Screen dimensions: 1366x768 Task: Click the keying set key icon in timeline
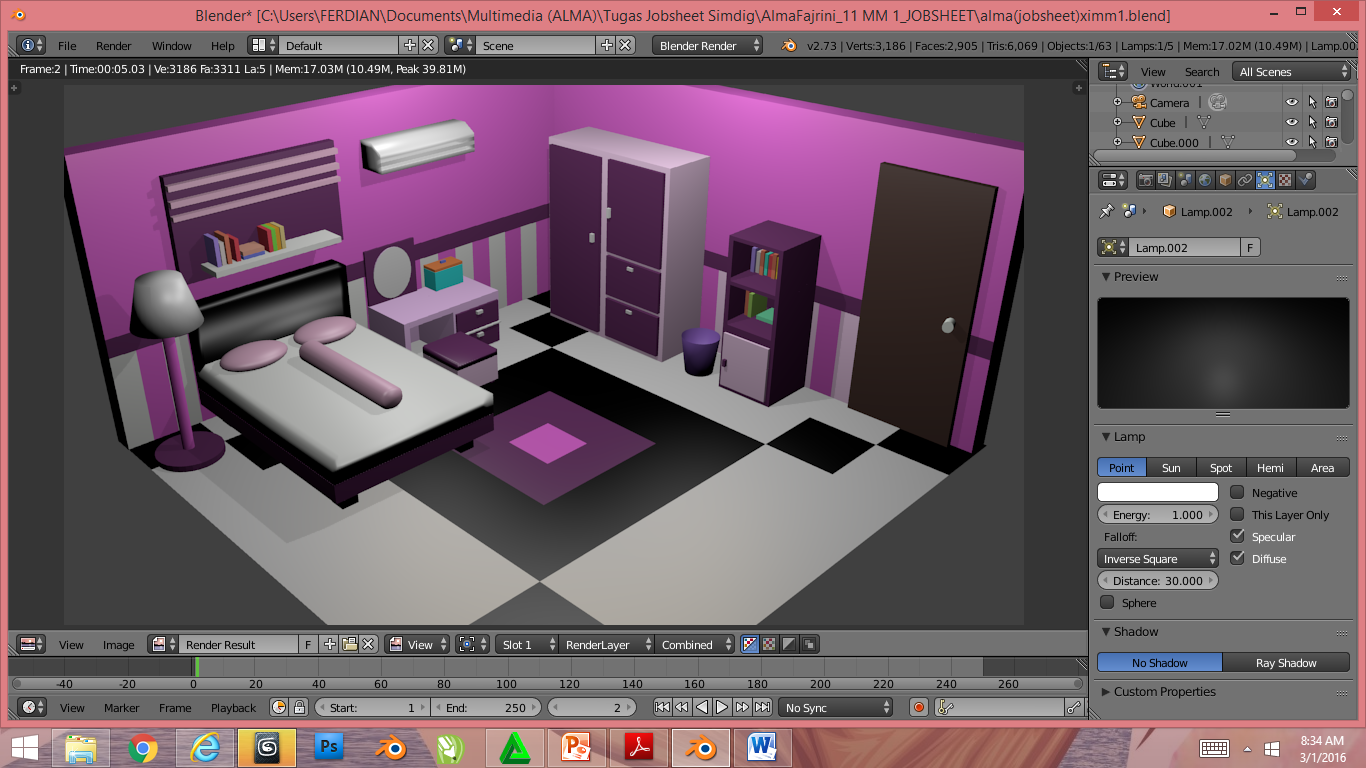click(x=947, y=707)
